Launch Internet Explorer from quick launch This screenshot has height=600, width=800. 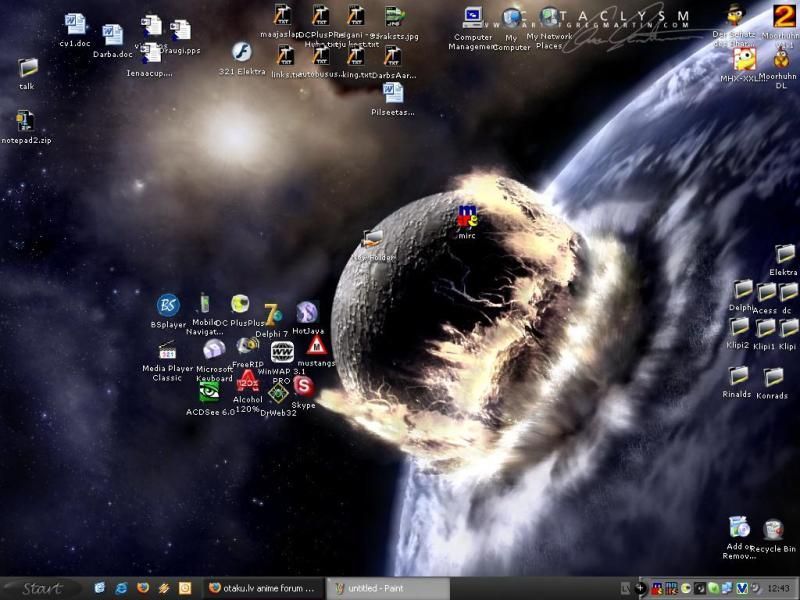point(121,588)
